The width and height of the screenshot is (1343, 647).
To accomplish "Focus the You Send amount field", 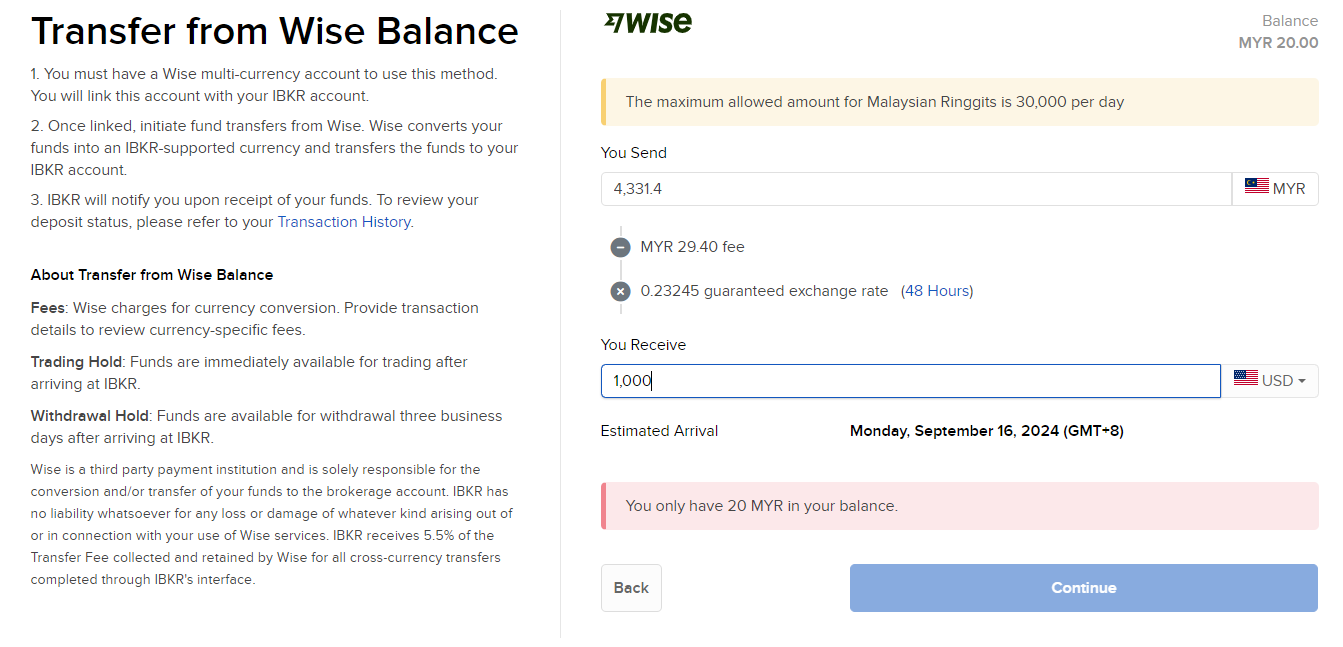I will 915,189.
